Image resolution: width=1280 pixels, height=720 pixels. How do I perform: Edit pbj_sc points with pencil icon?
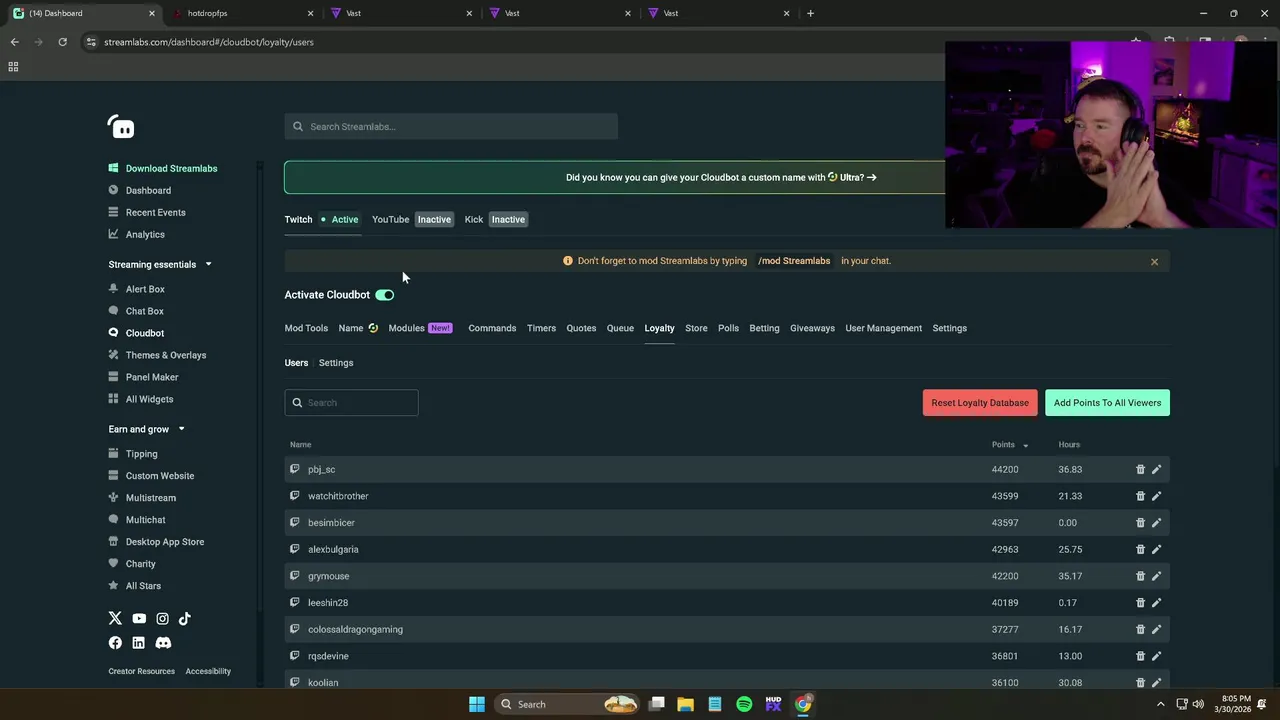(x=1156, y=469)
